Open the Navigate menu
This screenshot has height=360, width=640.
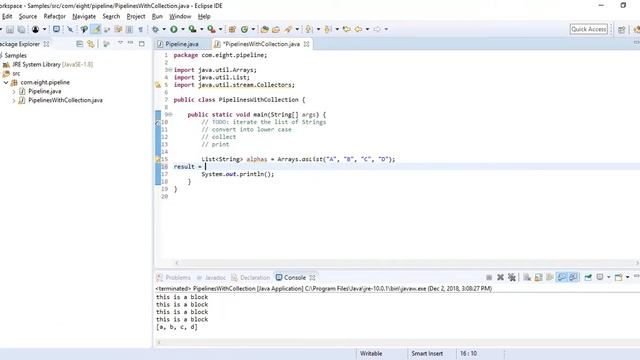tap(84, 16)
